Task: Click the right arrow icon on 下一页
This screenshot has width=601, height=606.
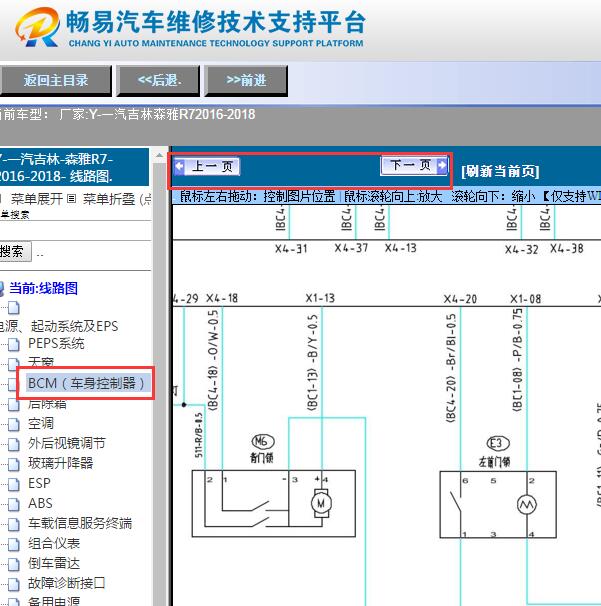Action: (x=442, y=165)
